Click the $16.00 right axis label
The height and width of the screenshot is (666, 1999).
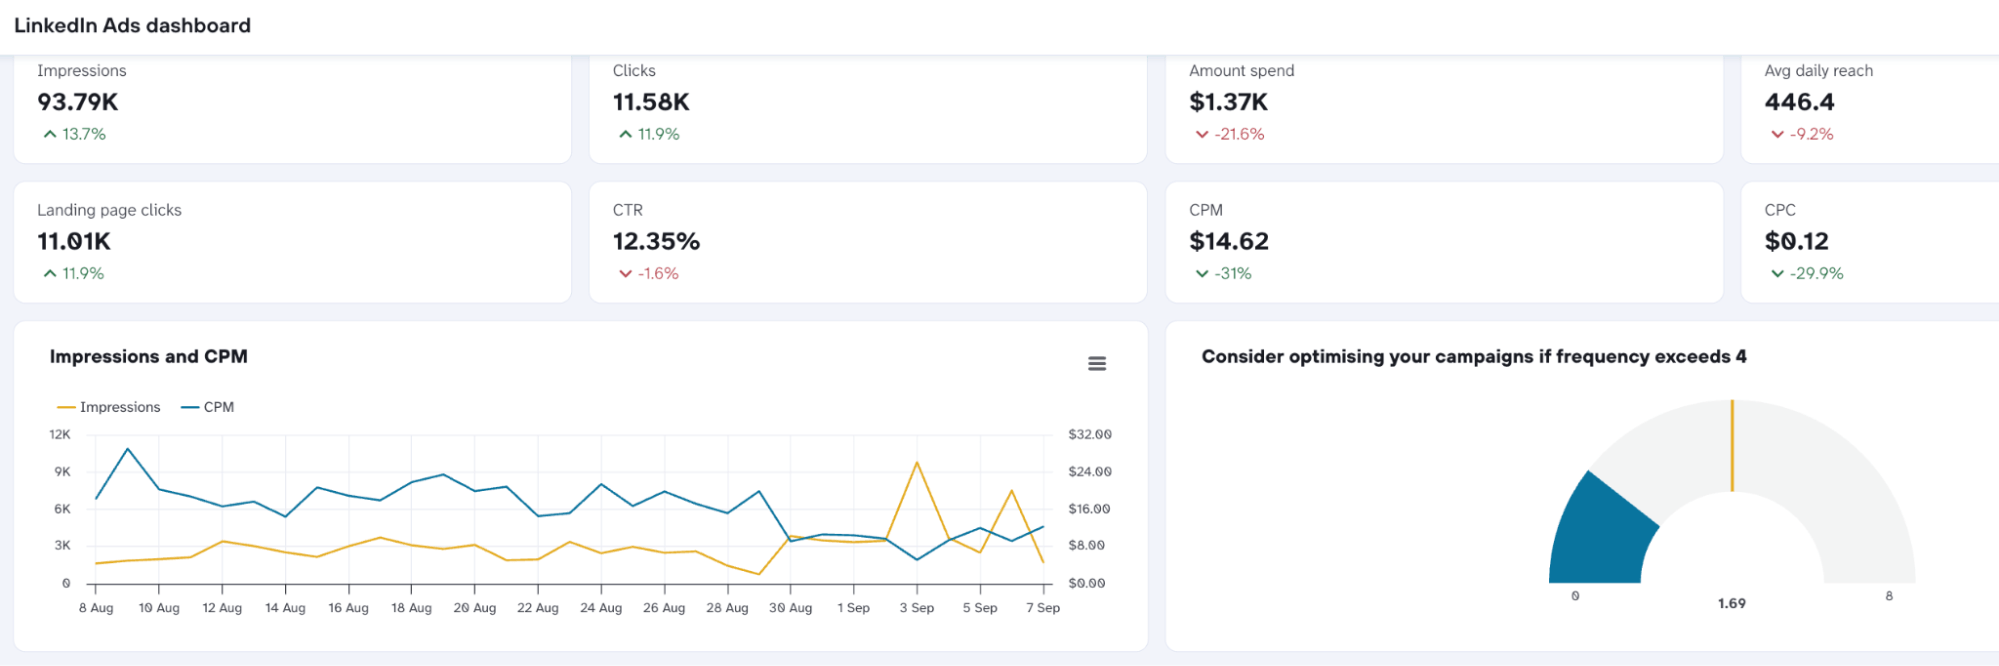click(x=1090, y=509)
